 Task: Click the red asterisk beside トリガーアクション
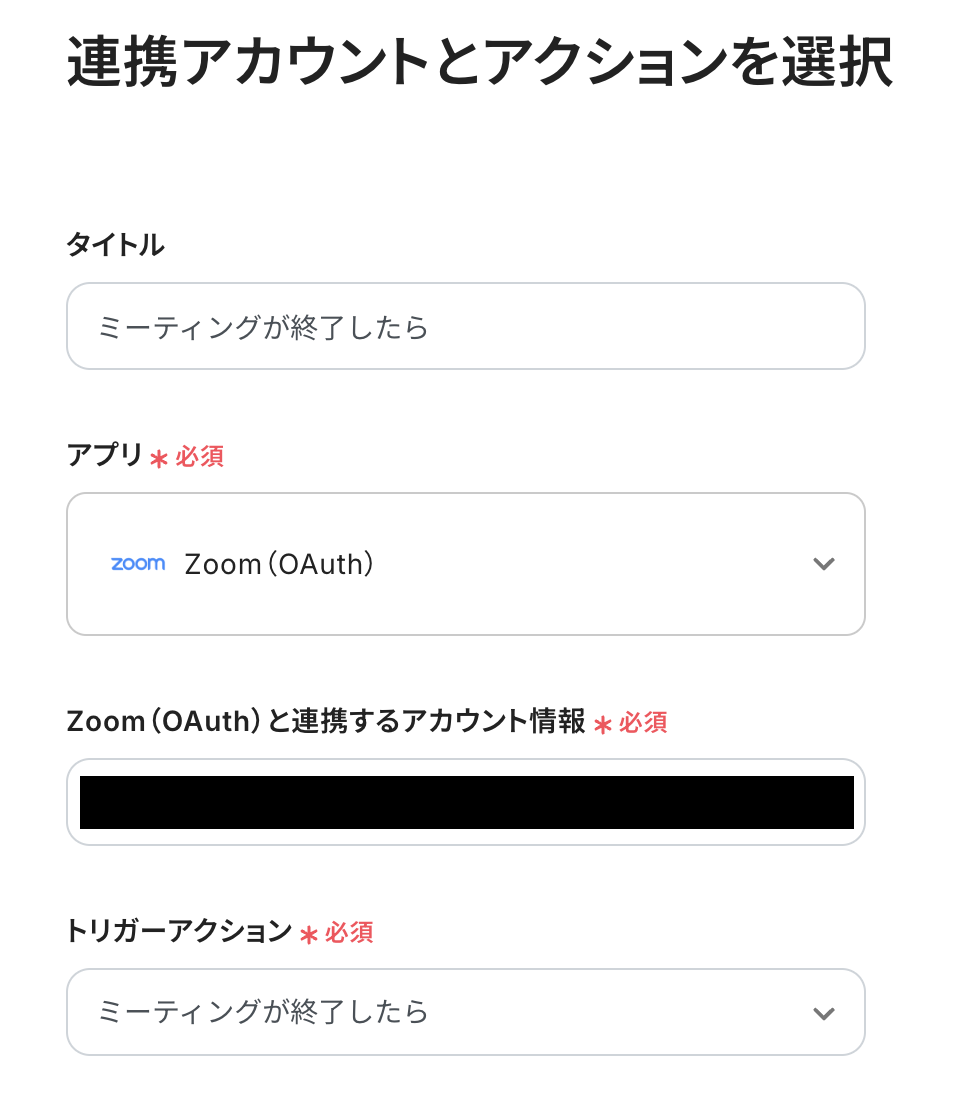[x=309, y=934]
